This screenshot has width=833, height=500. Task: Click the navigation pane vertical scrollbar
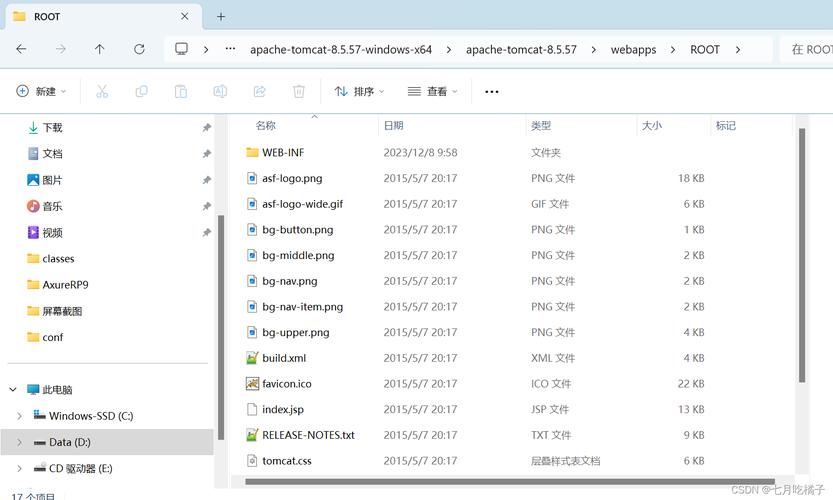[x=221, y=327]
